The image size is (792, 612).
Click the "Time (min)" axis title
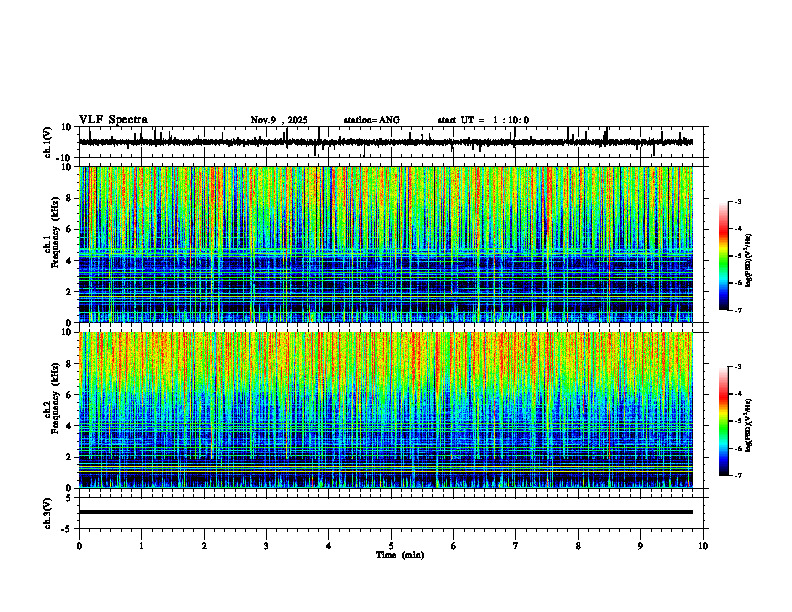pyautogui.click(x=400, y=555)
